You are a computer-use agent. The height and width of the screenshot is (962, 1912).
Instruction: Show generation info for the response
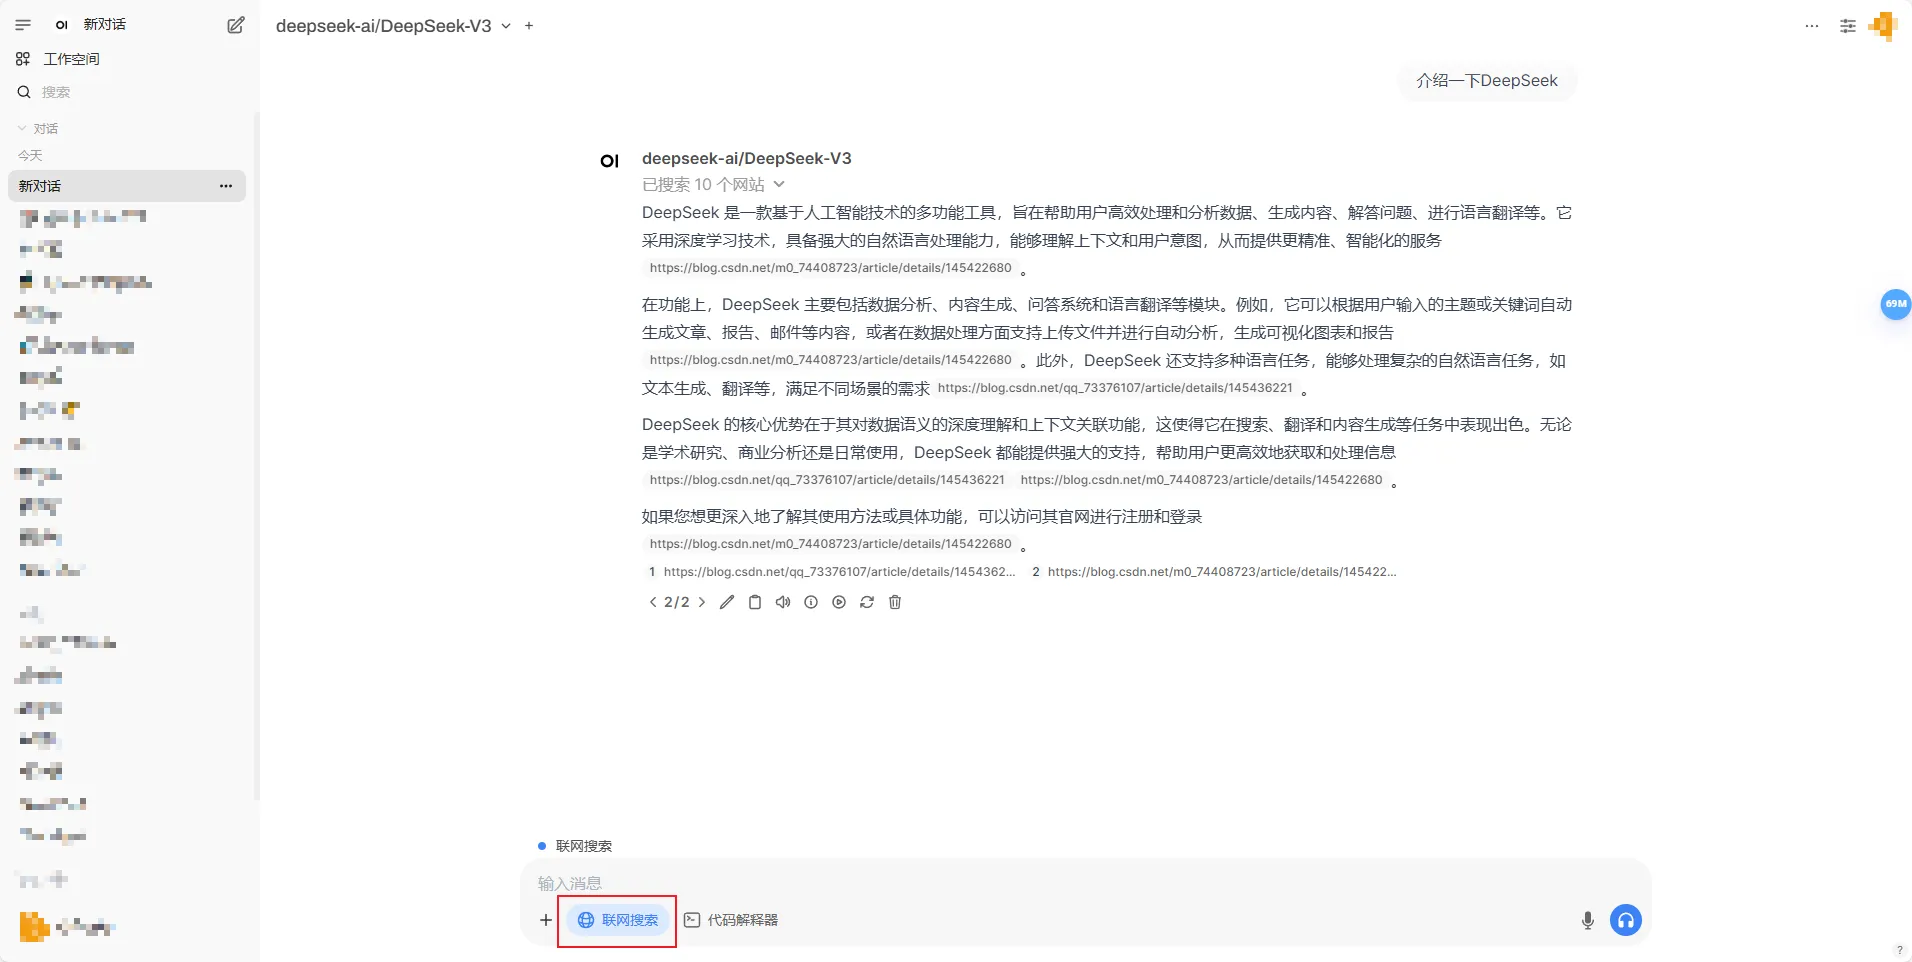811,602
